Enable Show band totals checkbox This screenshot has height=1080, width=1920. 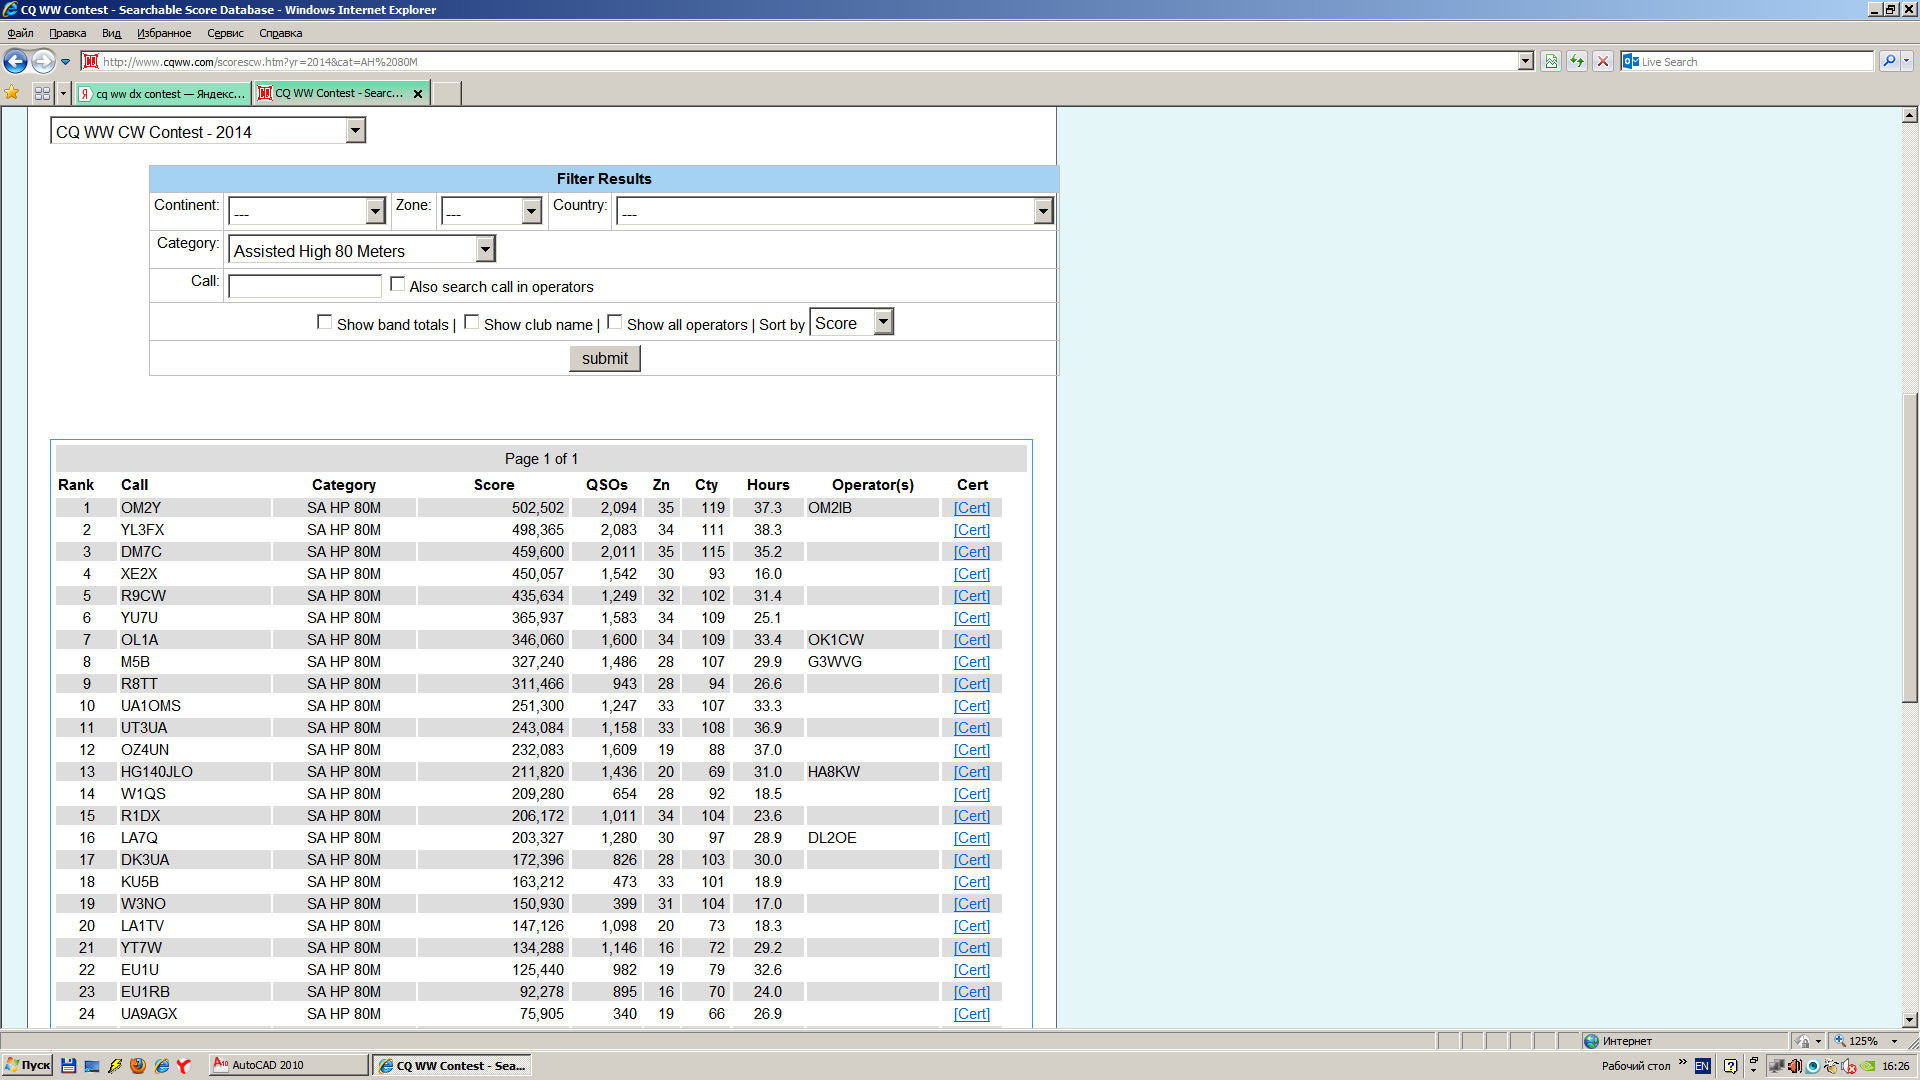(324, 322)
